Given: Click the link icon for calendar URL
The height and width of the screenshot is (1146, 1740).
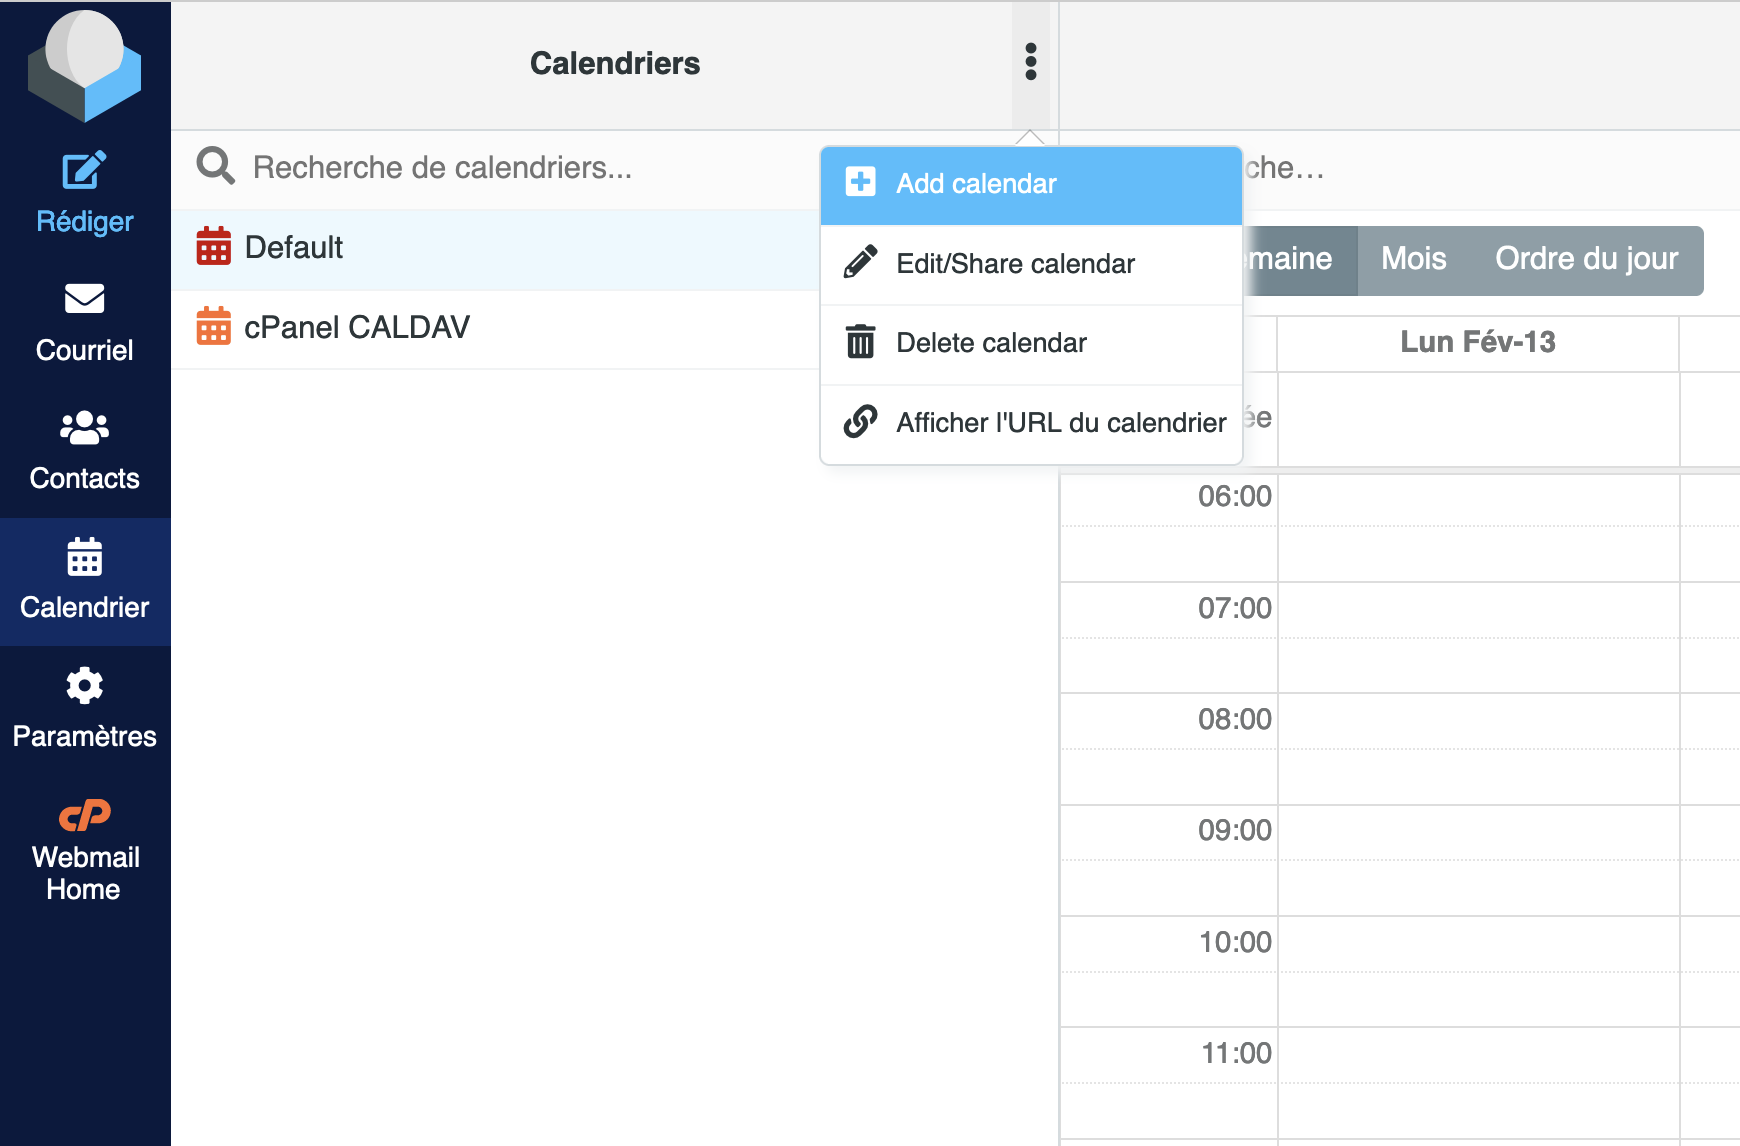Looking at the screenshot, I should click(860, 422).
